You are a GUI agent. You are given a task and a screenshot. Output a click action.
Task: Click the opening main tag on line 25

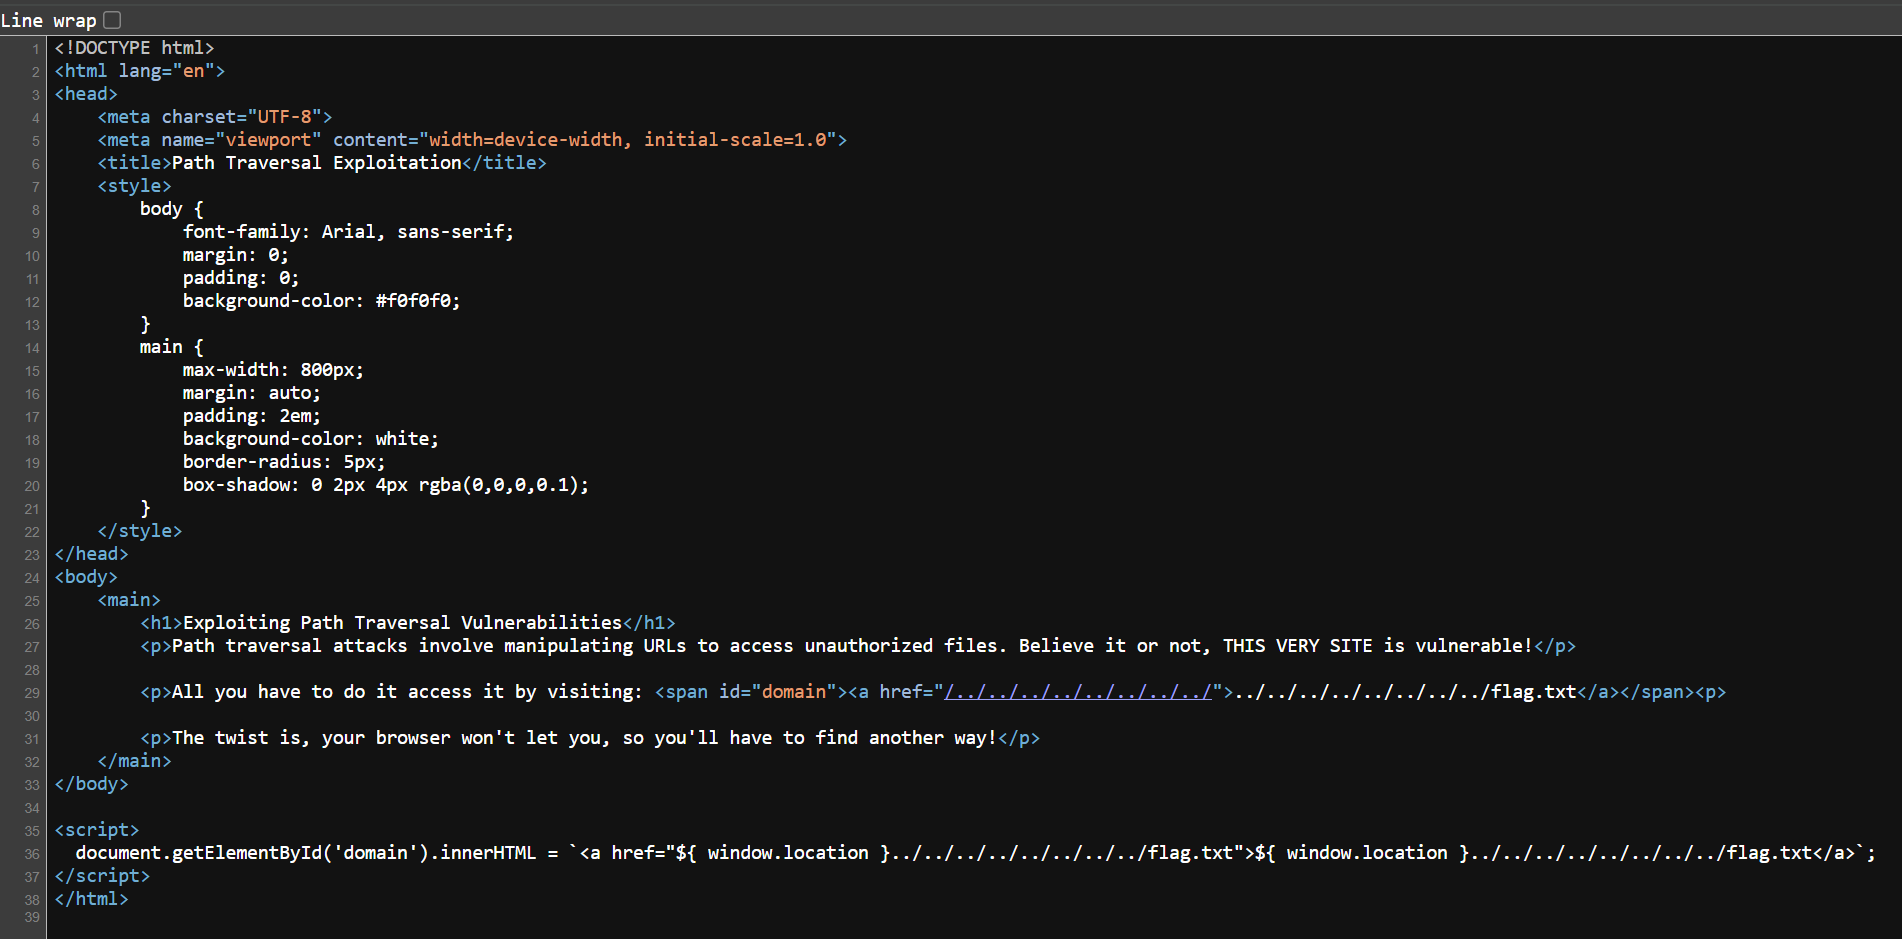click(x=129, y=600)
